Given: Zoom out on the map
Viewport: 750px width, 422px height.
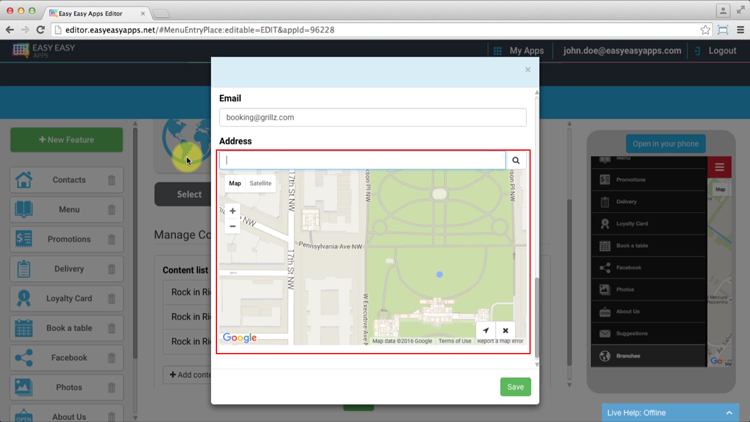Looking at the screenshot, I should click(x=232, y=226).
